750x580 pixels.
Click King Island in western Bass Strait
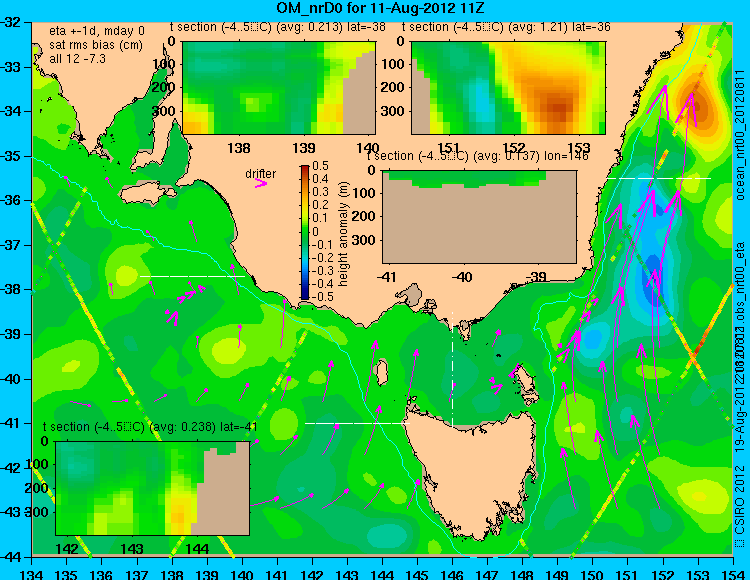pos(382,373)
